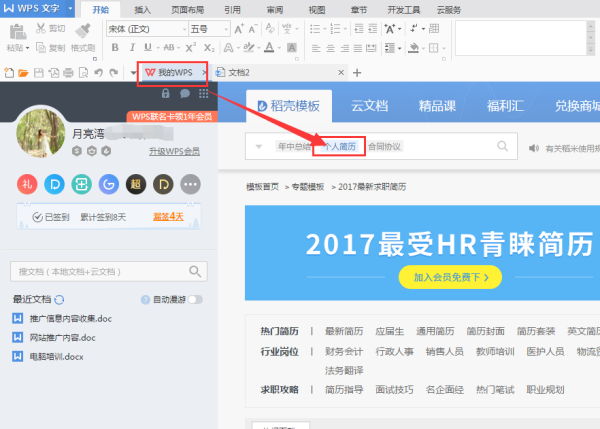
Task: Click the highlight pen color swatch
Action: coord(248,47)
